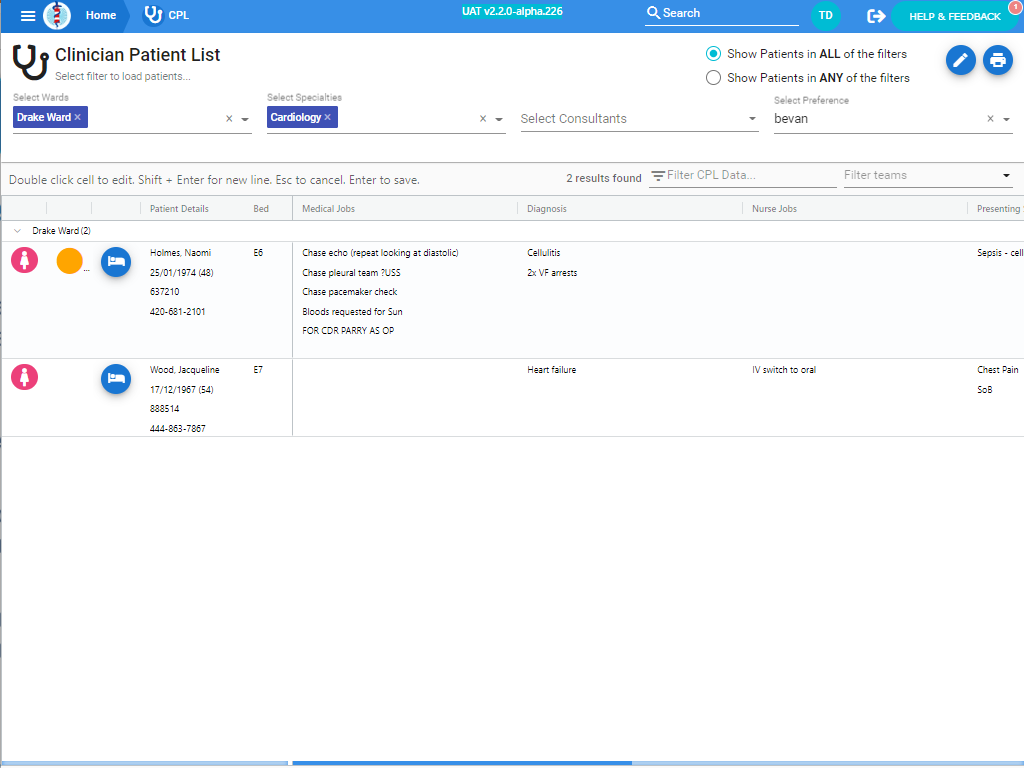1024x768 pixels.
Task: Click Heart failure diagnosis cell
Action: [x=551, y=370]
